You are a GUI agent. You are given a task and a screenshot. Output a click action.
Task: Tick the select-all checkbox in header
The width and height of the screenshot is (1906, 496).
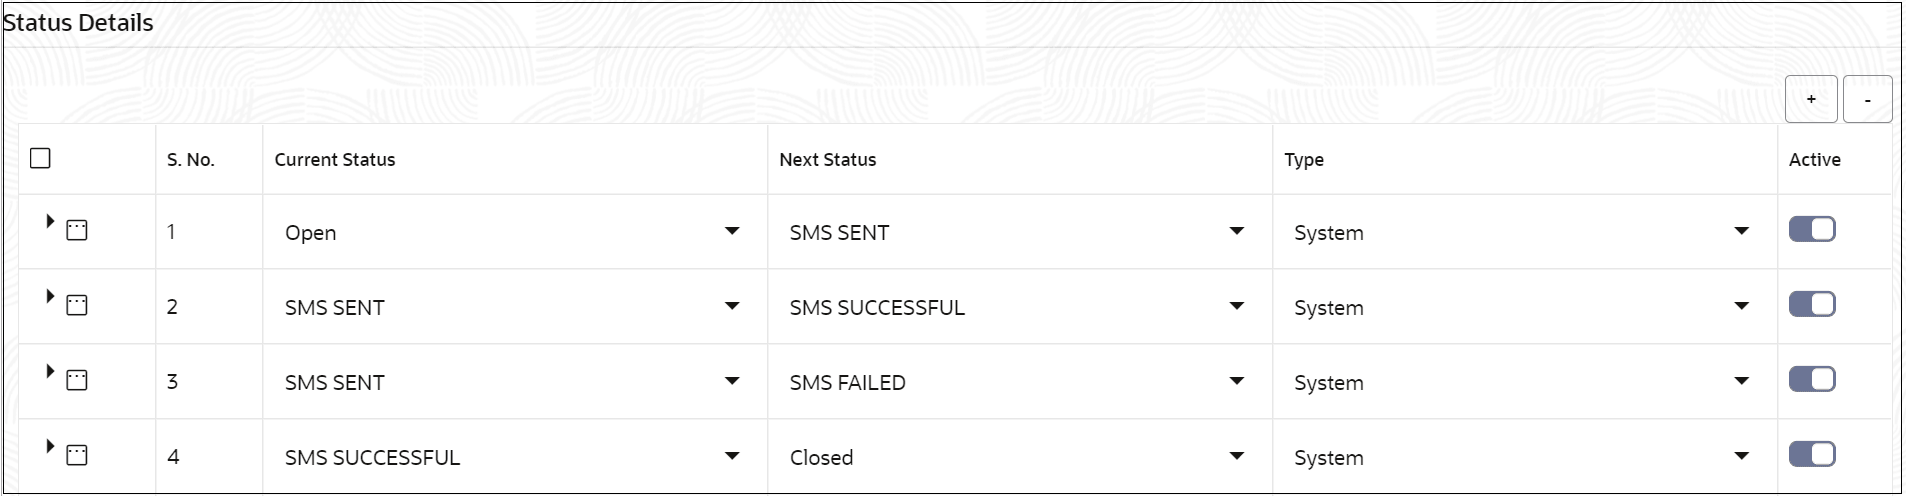(x=40, y=158)
